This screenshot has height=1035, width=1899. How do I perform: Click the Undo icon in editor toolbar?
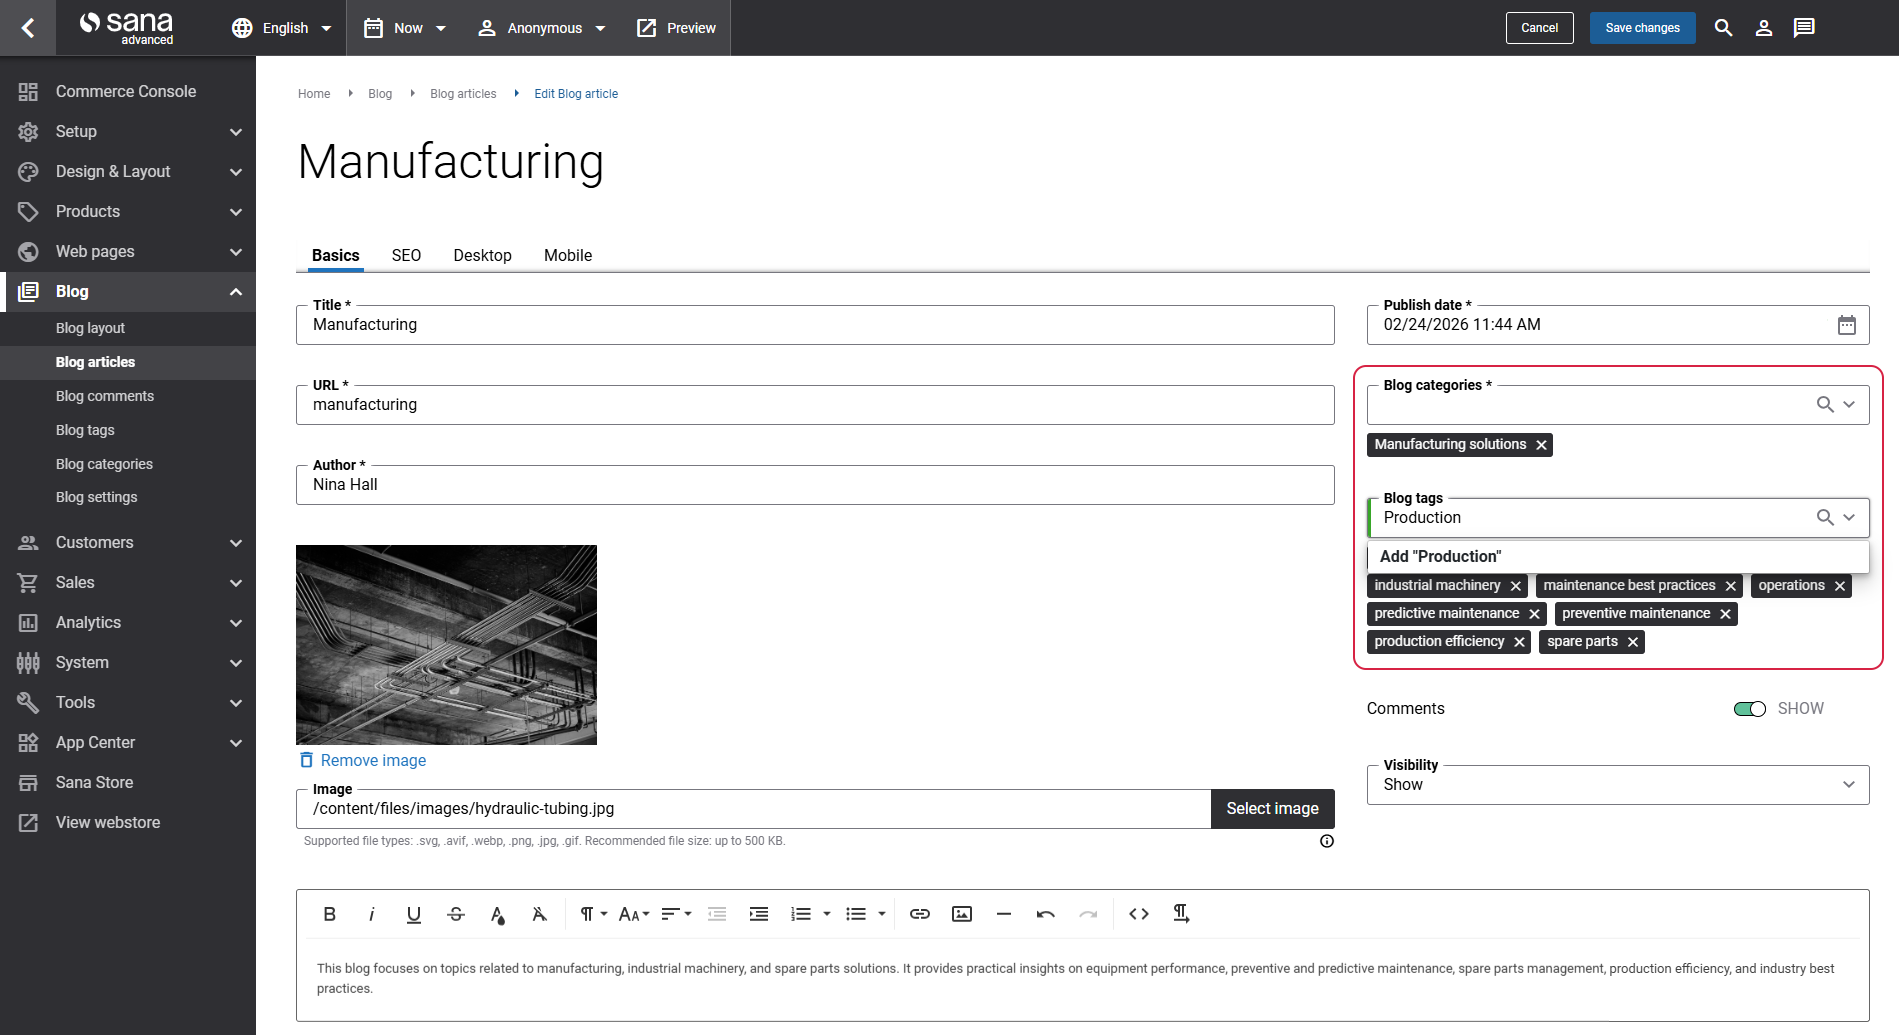pos(1045,914)
